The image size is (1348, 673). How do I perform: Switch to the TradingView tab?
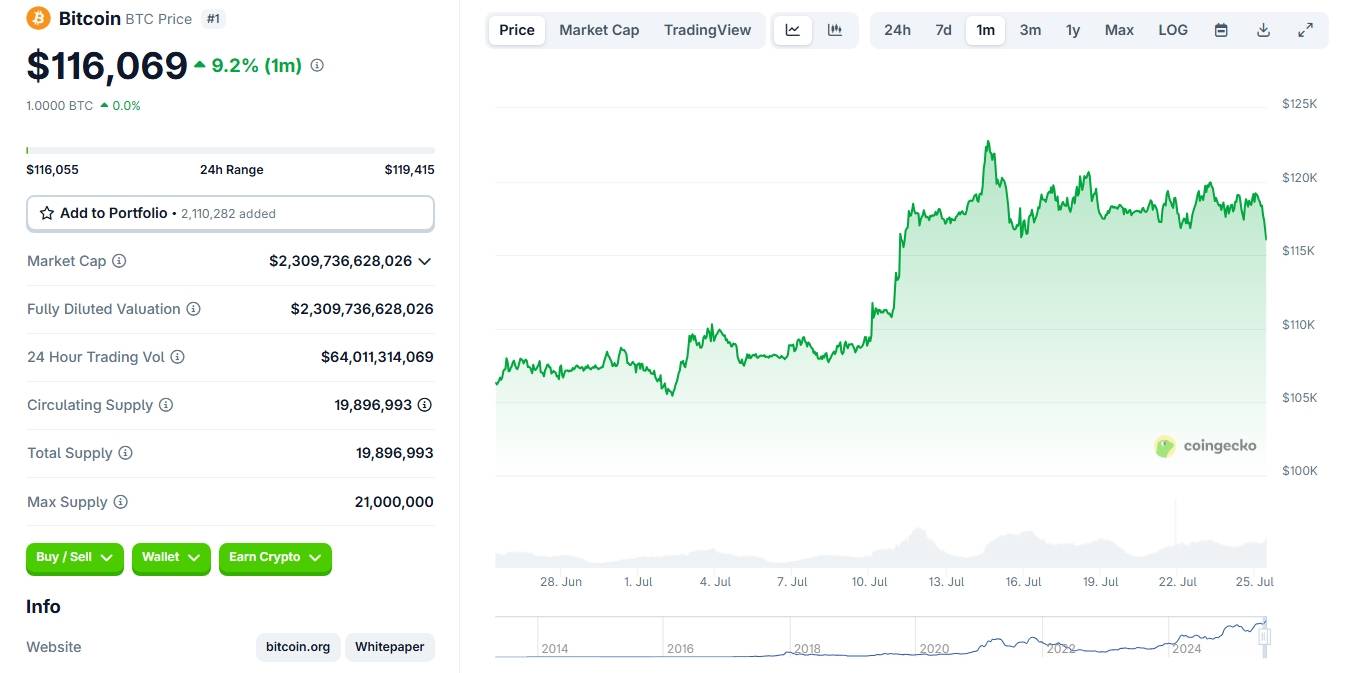coord(707,30)
